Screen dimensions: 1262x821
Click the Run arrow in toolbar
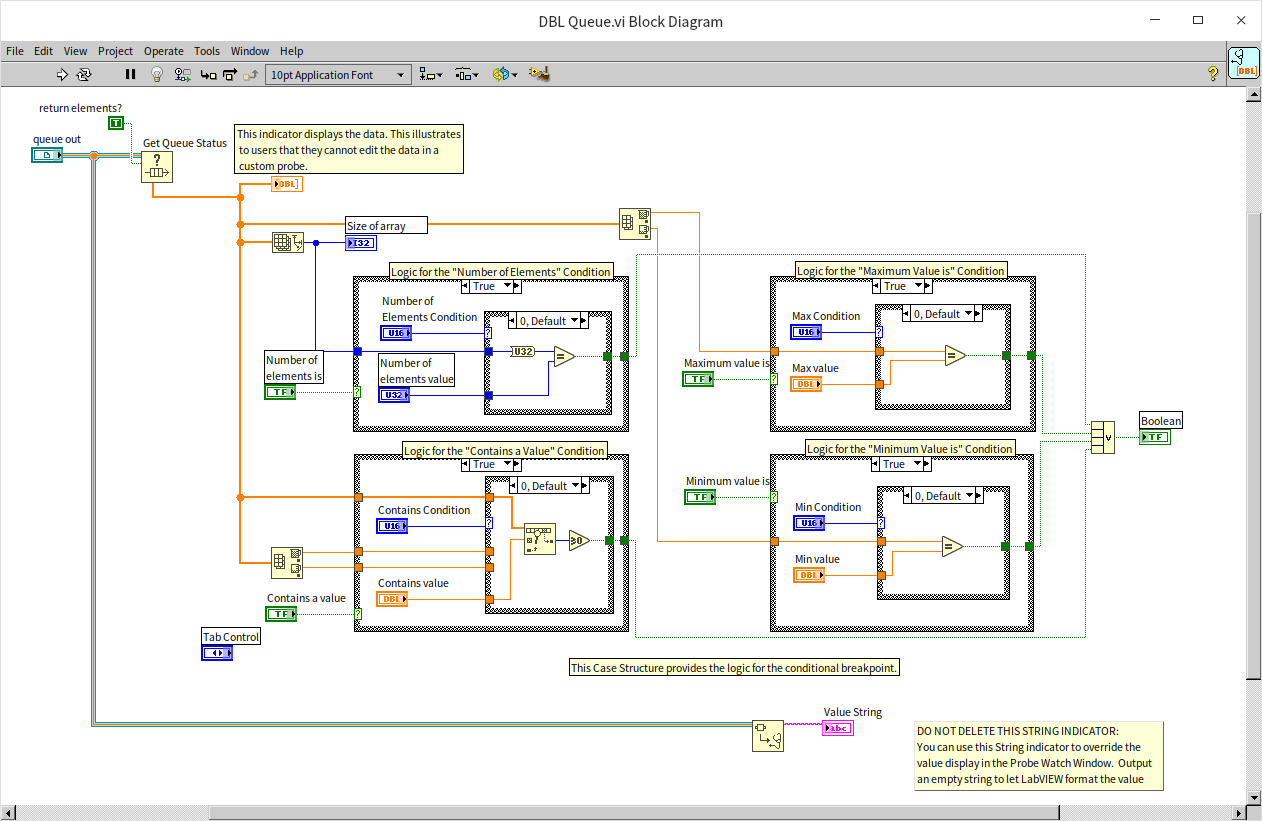[x=62, y=75]
